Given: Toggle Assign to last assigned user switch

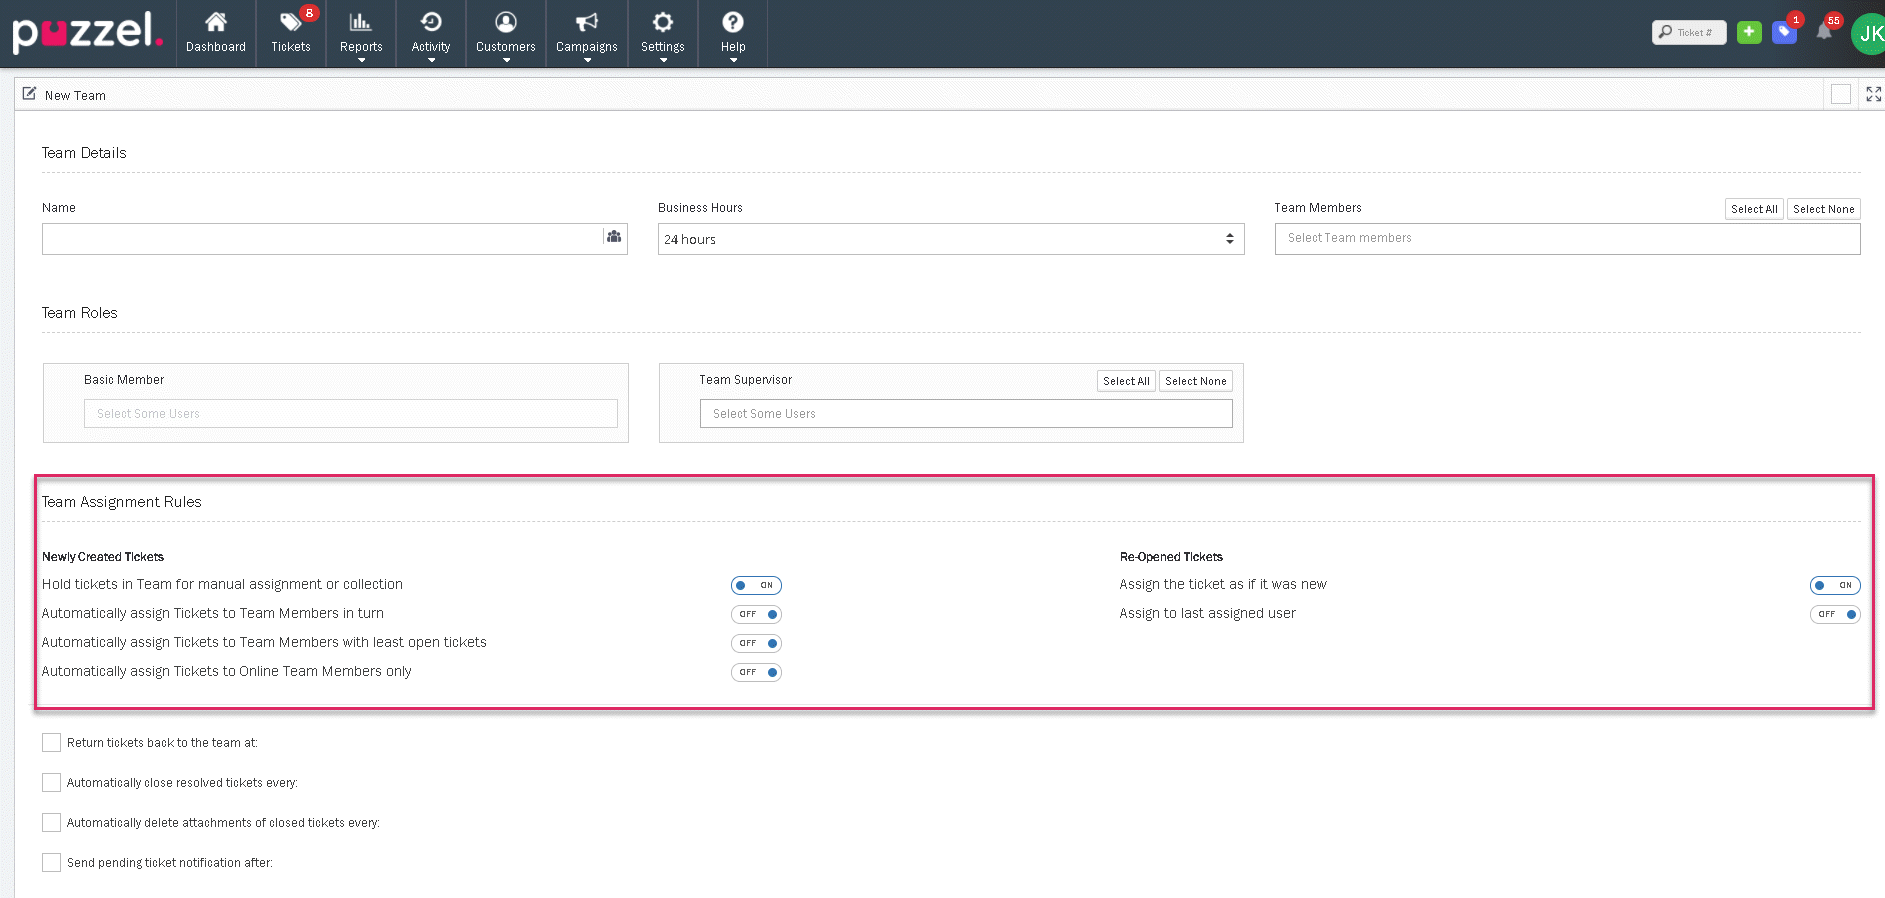Looking at the screenshot, I should pyautogui.click(x=1834, y=614).
